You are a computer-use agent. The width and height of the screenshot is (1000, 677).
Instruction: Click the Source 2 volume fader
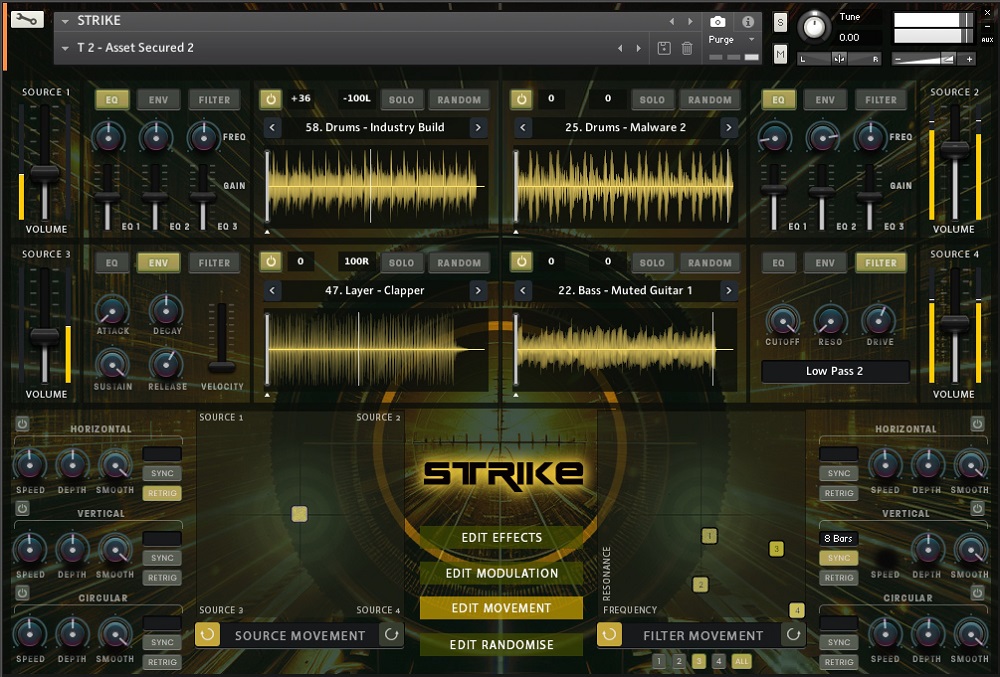pyautogui.click(x=955, y=150)
